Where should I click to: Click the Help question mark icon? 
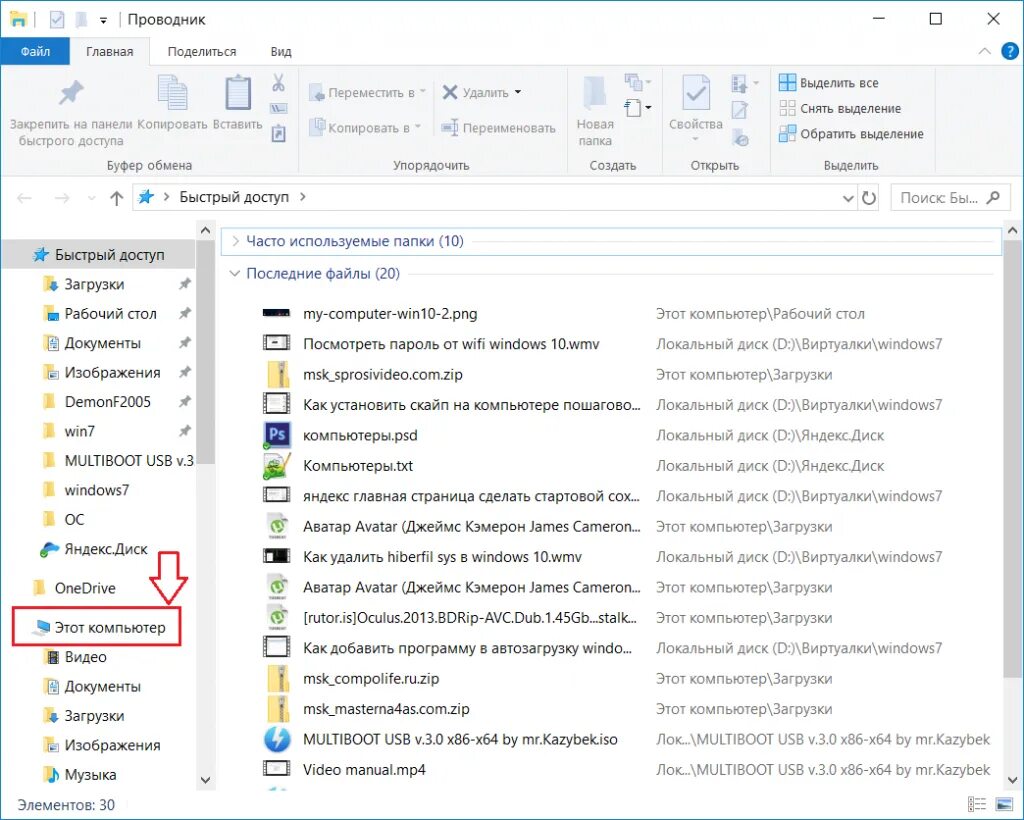[1010, 51]
